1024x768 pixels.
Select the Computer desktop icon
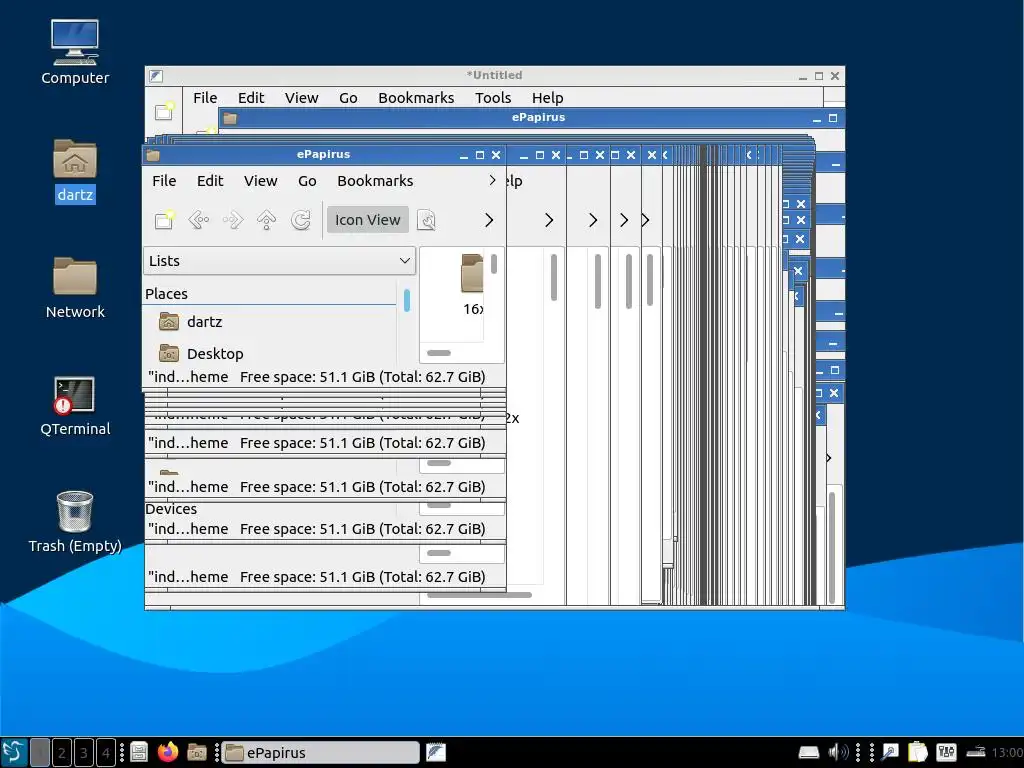point(75,52)
